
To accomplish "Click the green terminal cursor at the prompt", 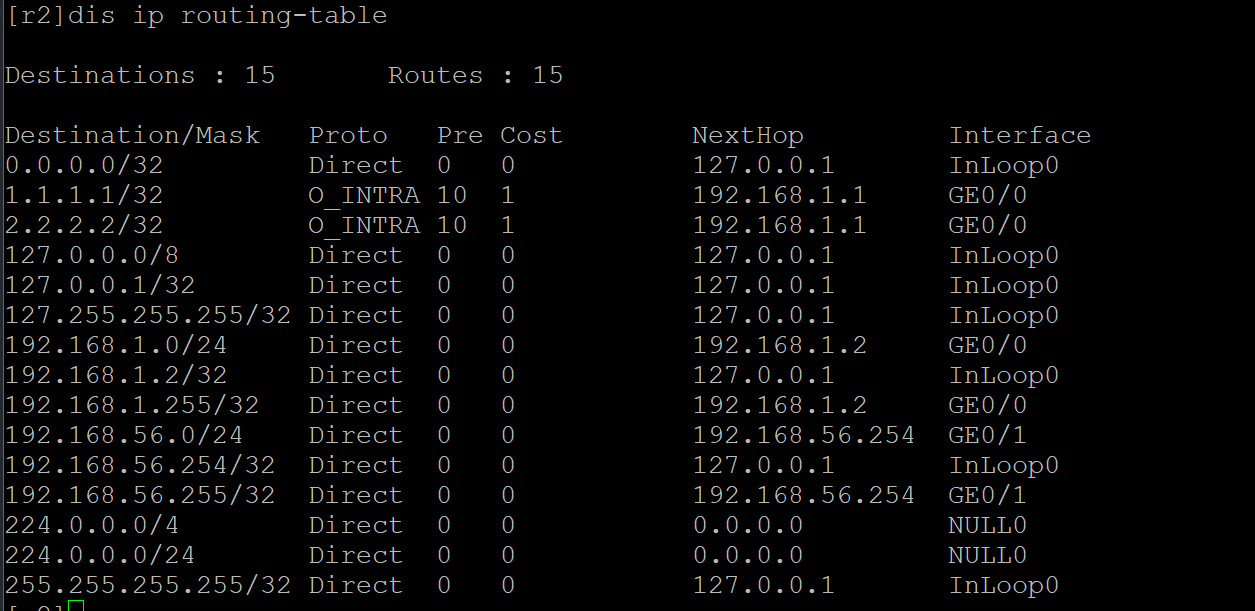I will (x=77, y=606).
